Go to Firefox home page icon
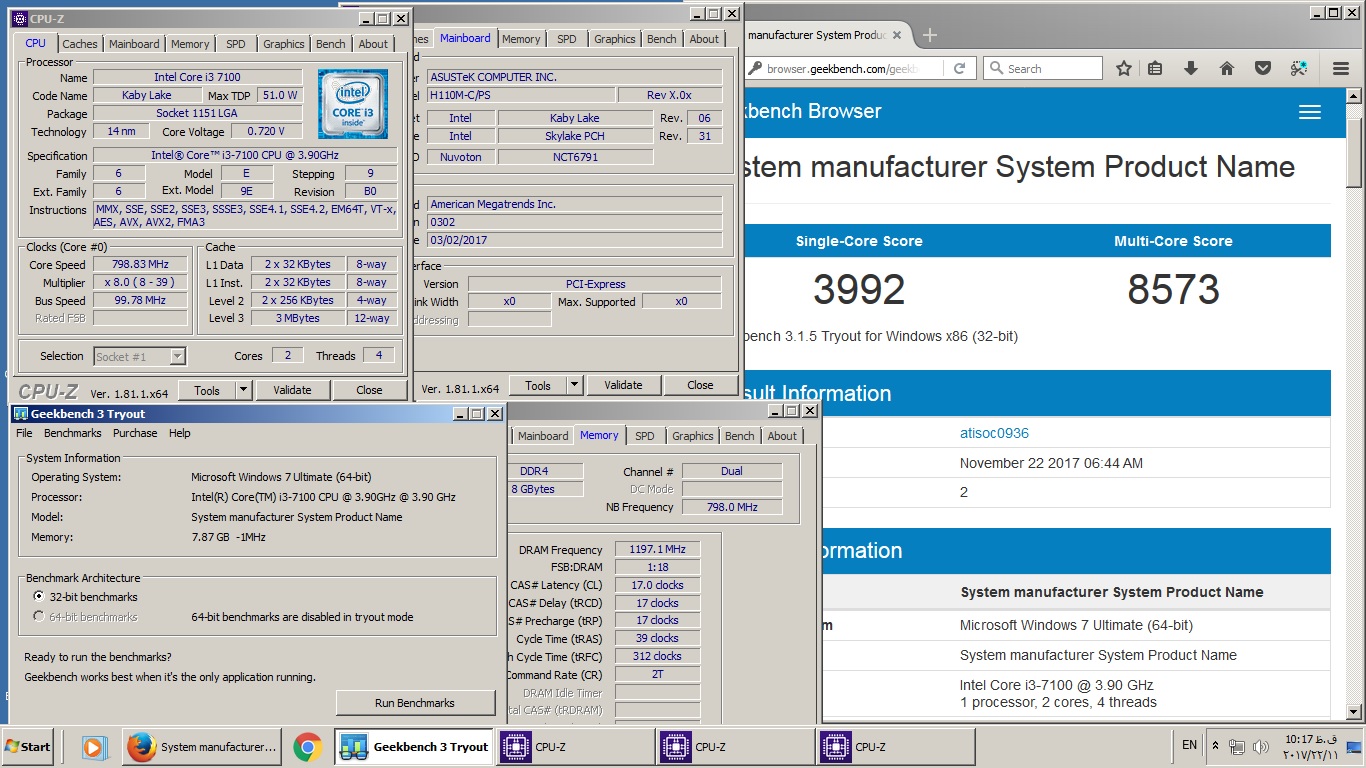Screen dimensions: 1366x768 pyautogui.click(x=1227, y=69)
